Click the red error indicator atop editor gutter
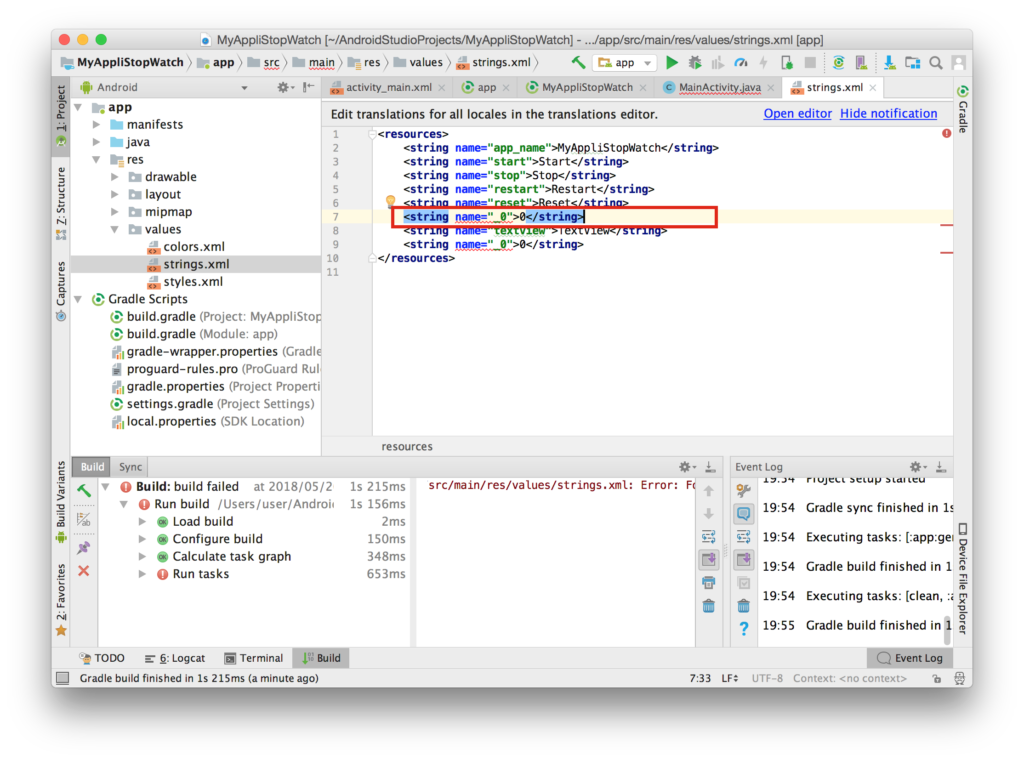Screen dimensions: 1024x761 946,133
